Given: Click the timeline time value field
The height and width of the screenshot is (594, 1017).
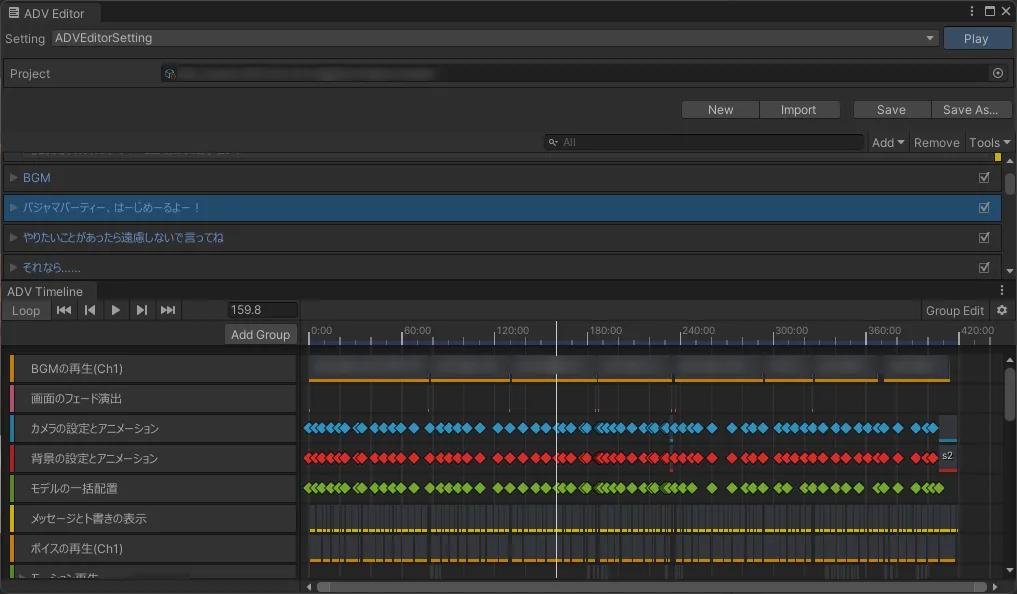Looking at the screenshot, I should tap(262, 311).
